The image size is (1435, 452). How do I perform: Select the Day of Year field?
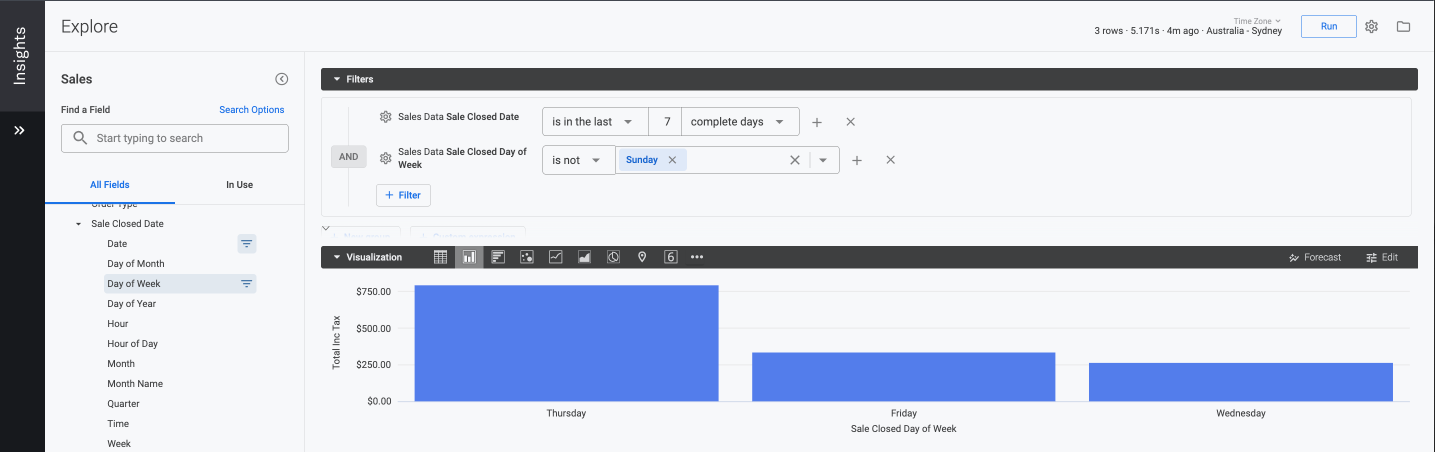pyautogui.click(x=132, y=304)
